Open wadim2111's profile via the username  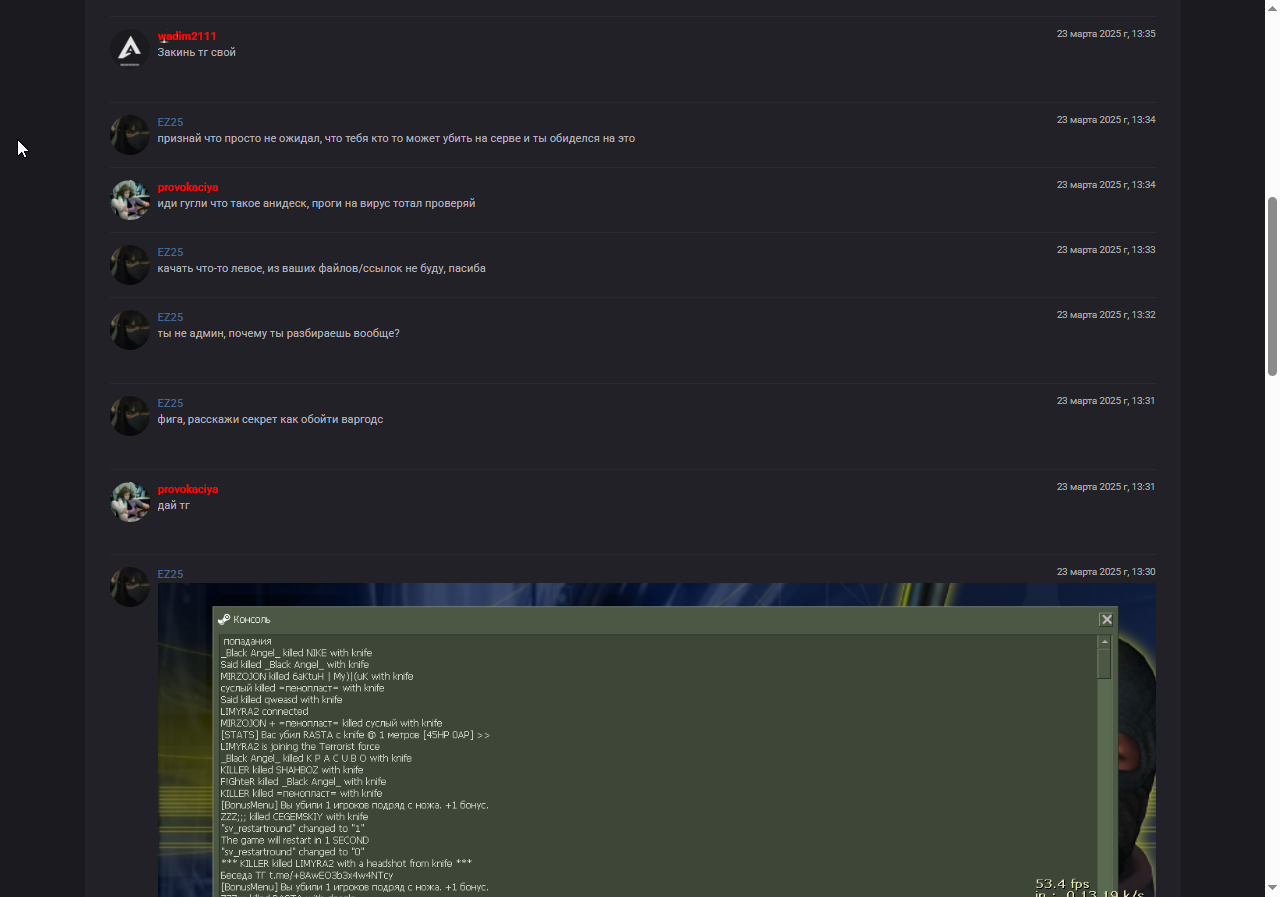click(187, 36)
